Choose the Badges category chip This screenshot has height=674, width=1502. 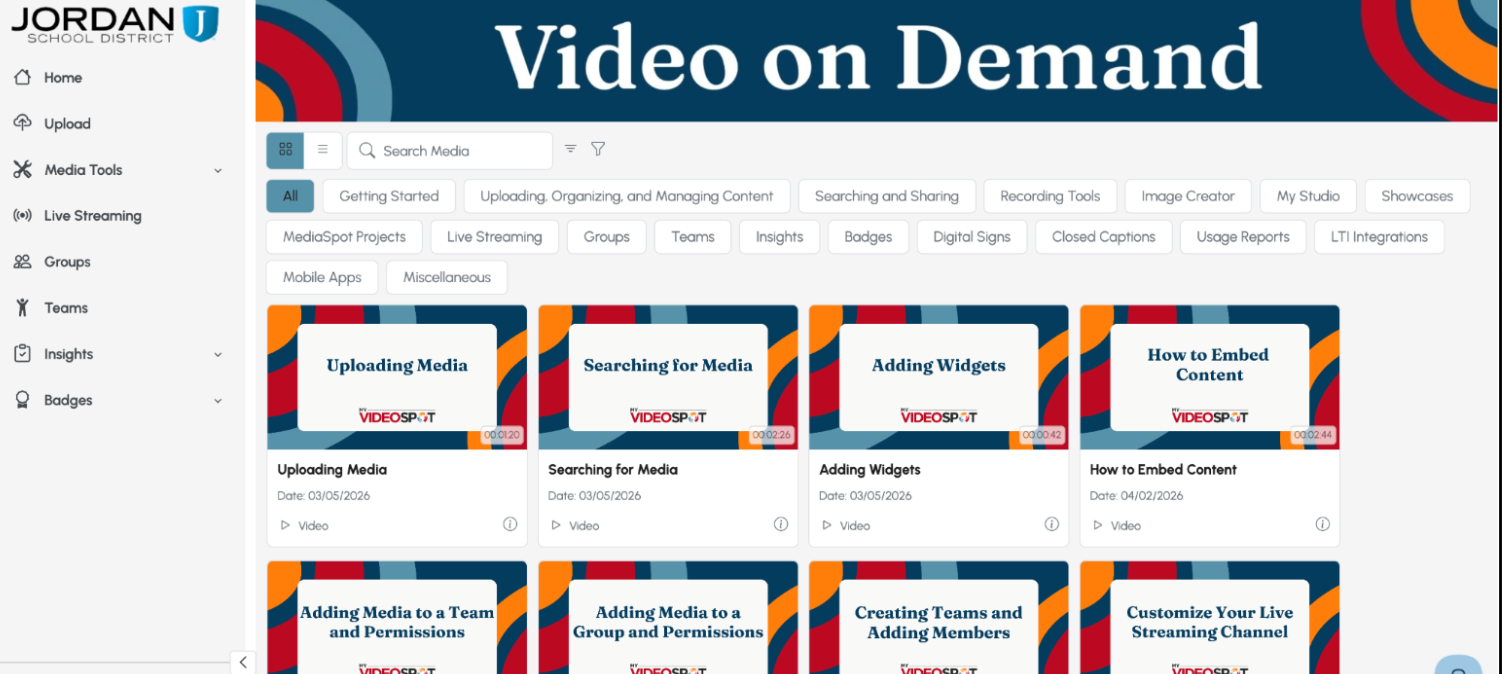coord(868,237)
